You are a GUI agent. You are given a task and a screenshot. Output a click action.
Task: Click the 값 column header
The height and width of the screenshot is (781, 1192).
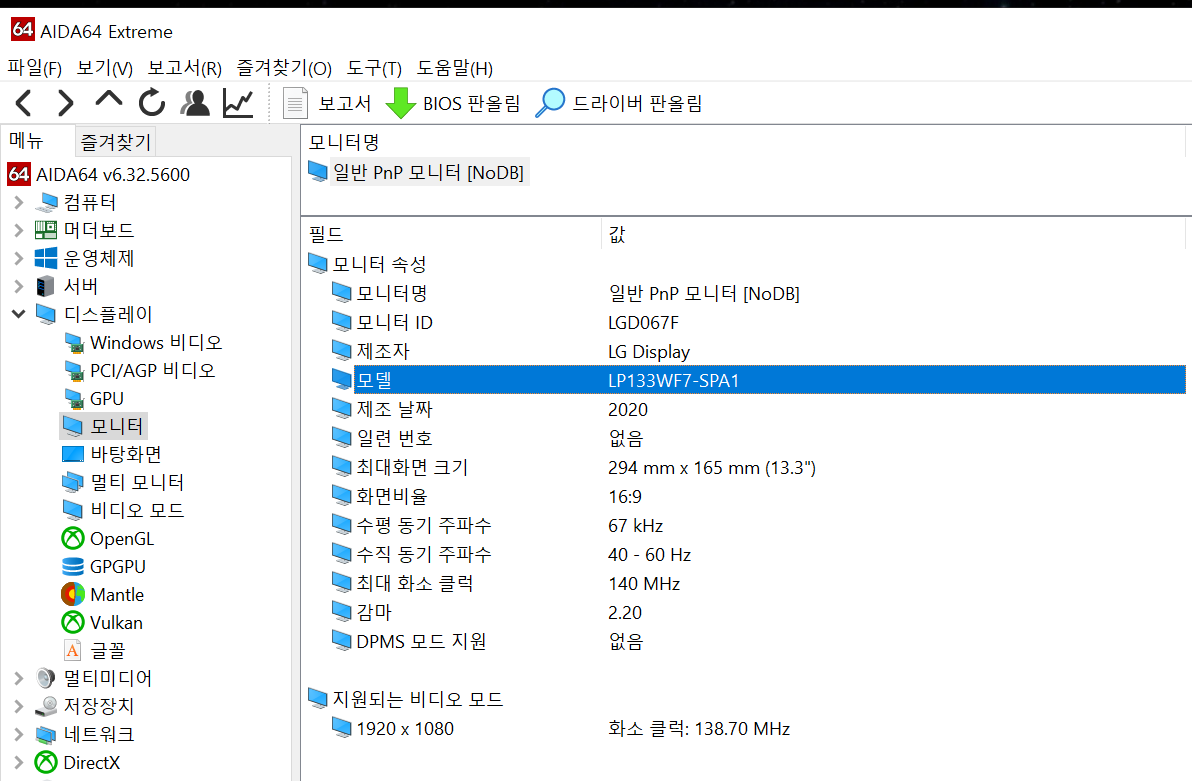coord(893,234)
